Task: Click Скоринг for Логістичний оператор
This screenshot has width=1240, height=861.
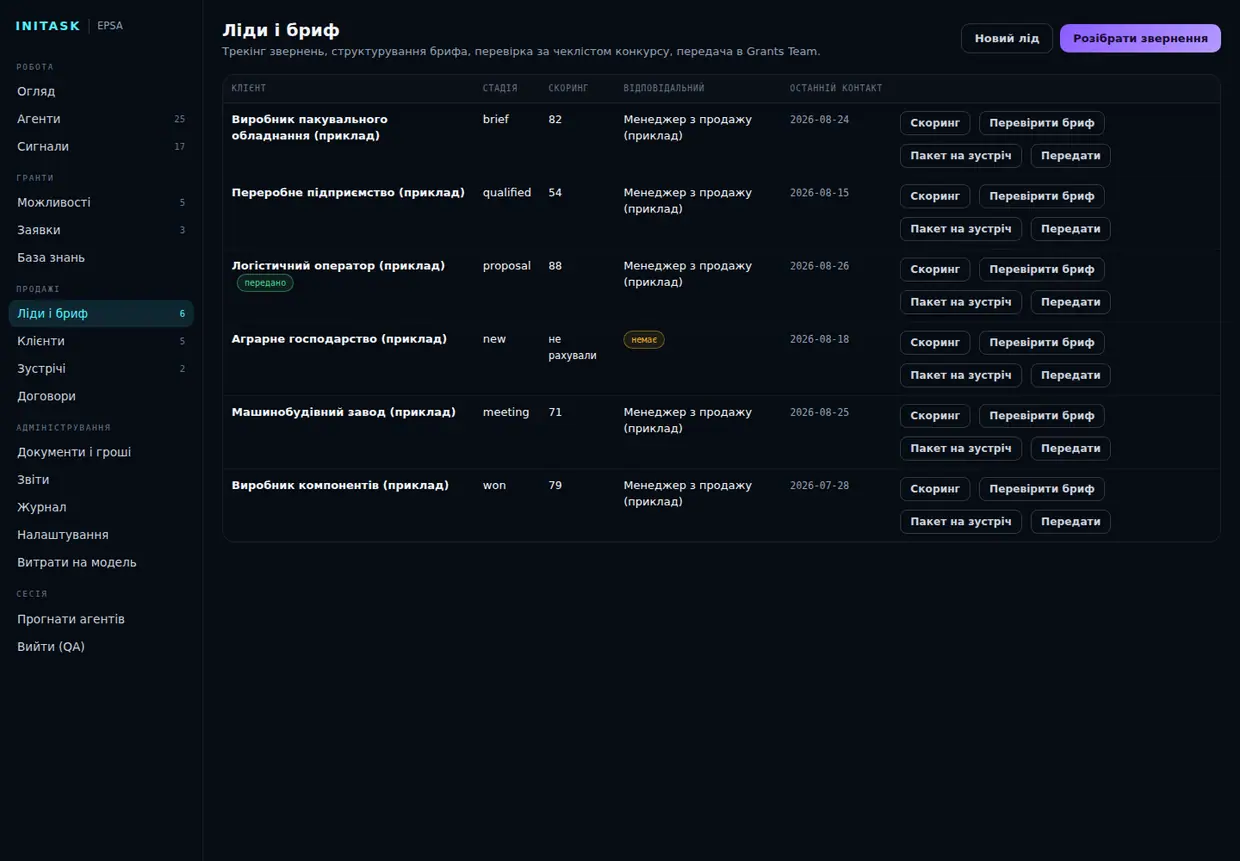Action: 935,269
